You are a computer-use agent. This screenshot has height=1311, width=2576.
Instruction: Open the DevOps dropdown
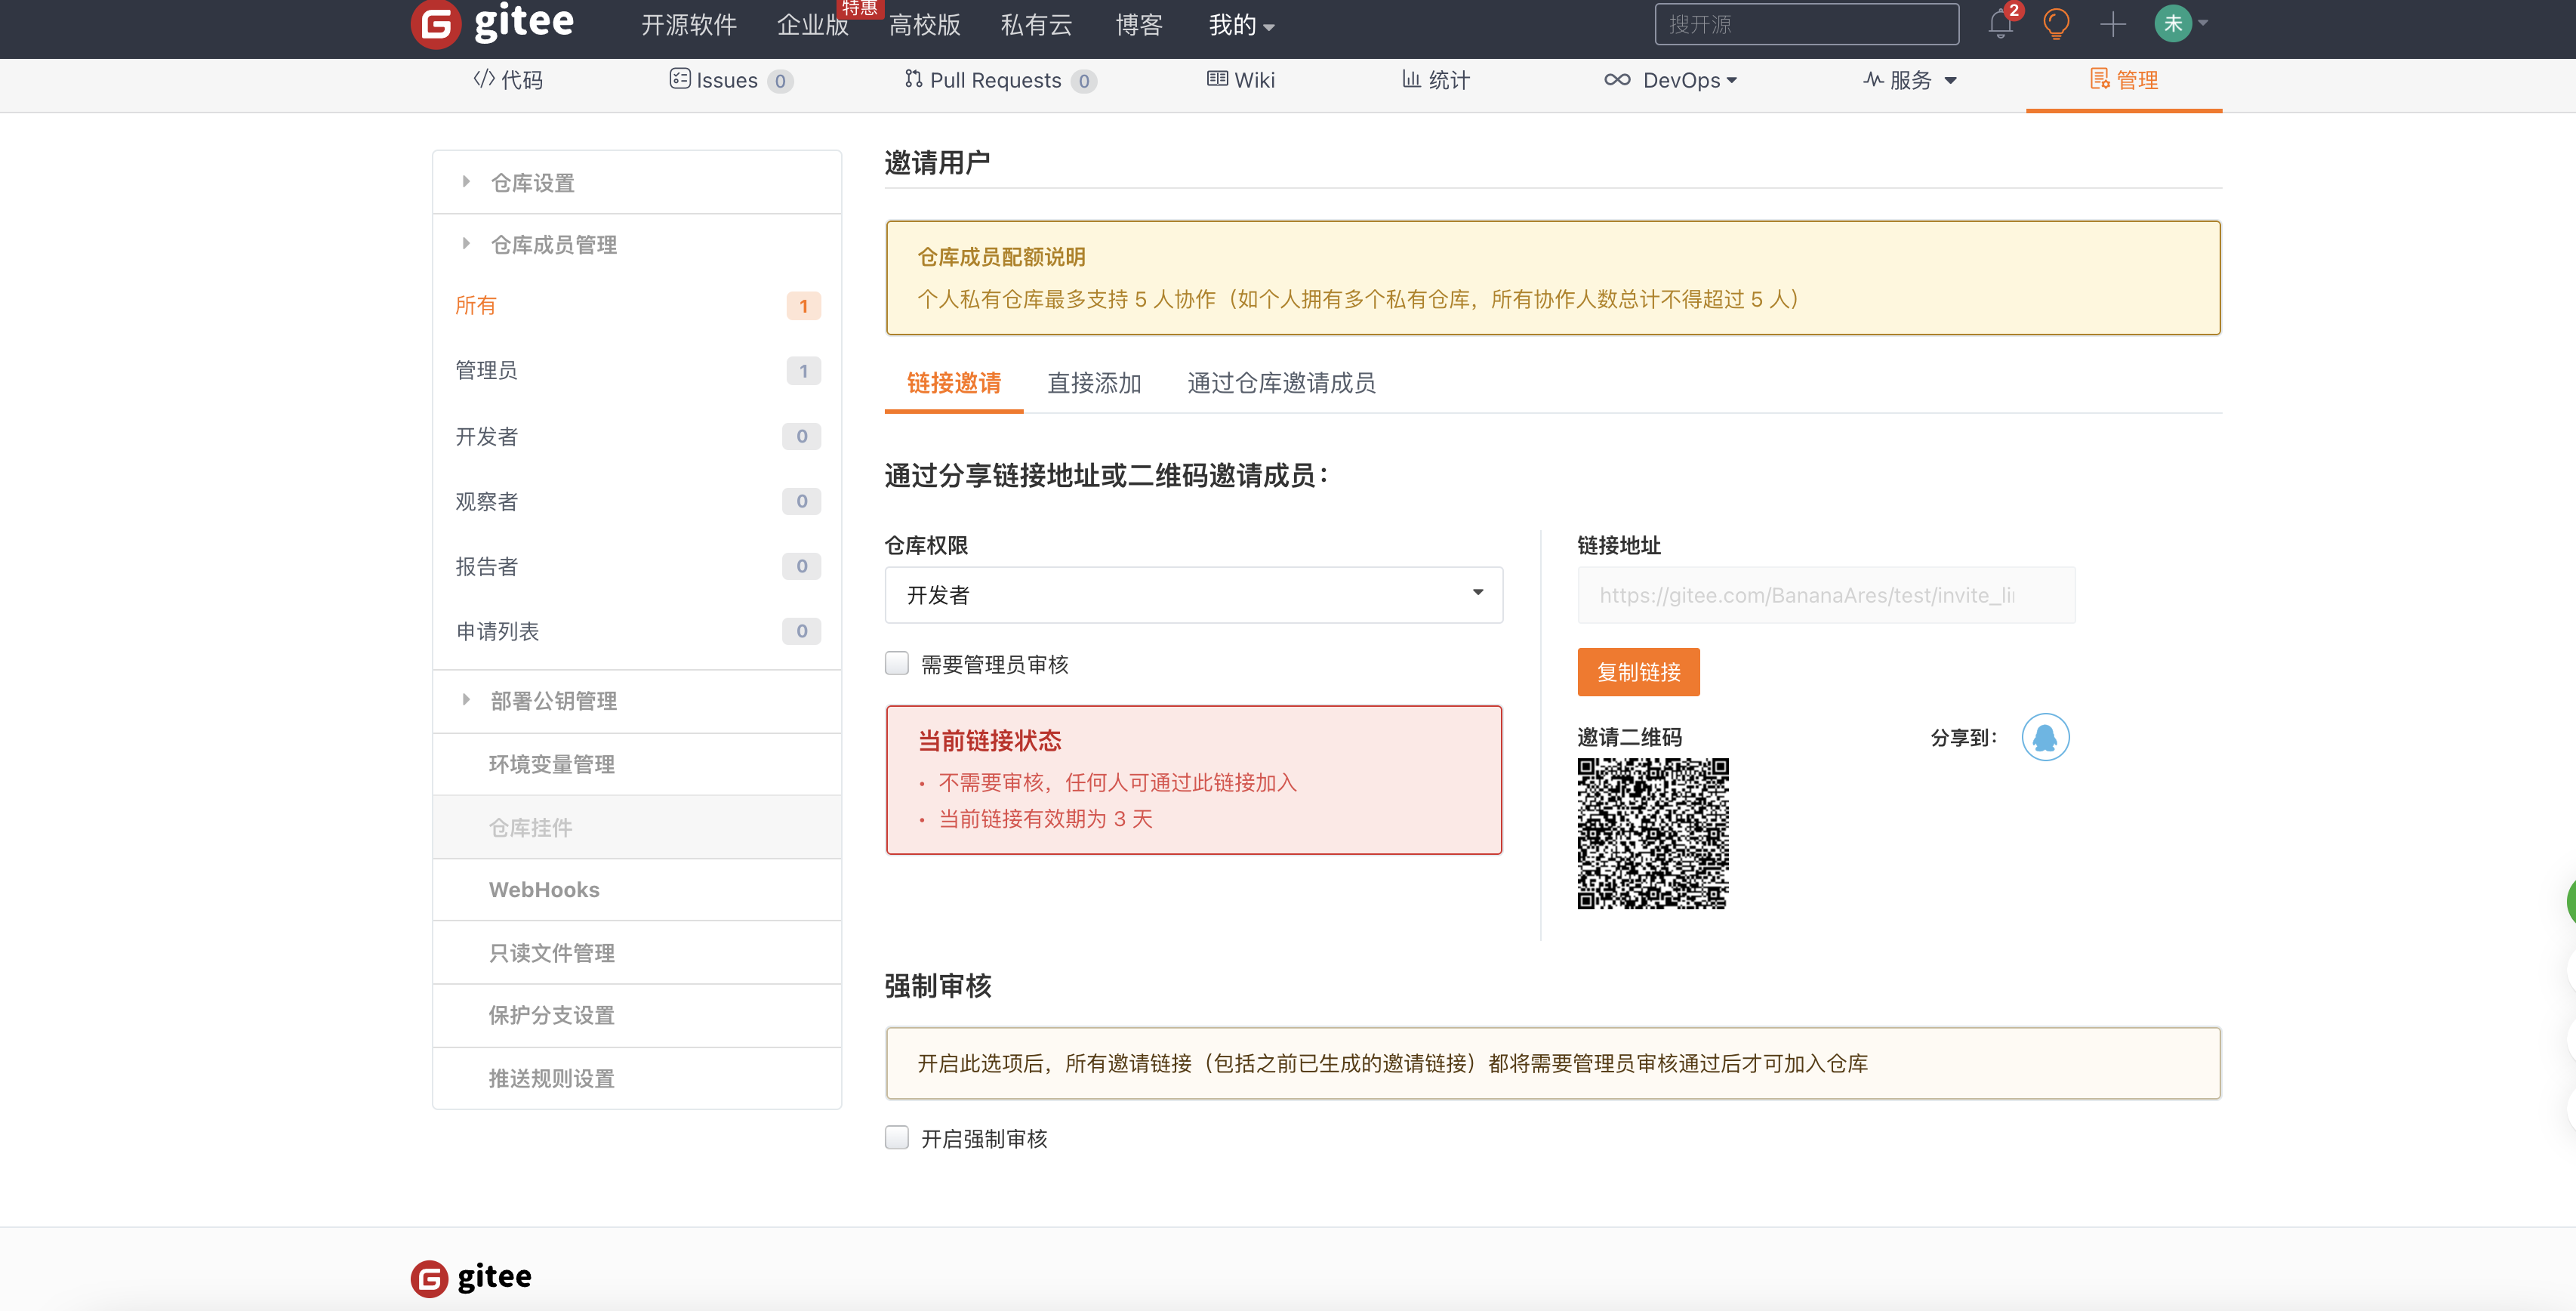click(1670, 80)
